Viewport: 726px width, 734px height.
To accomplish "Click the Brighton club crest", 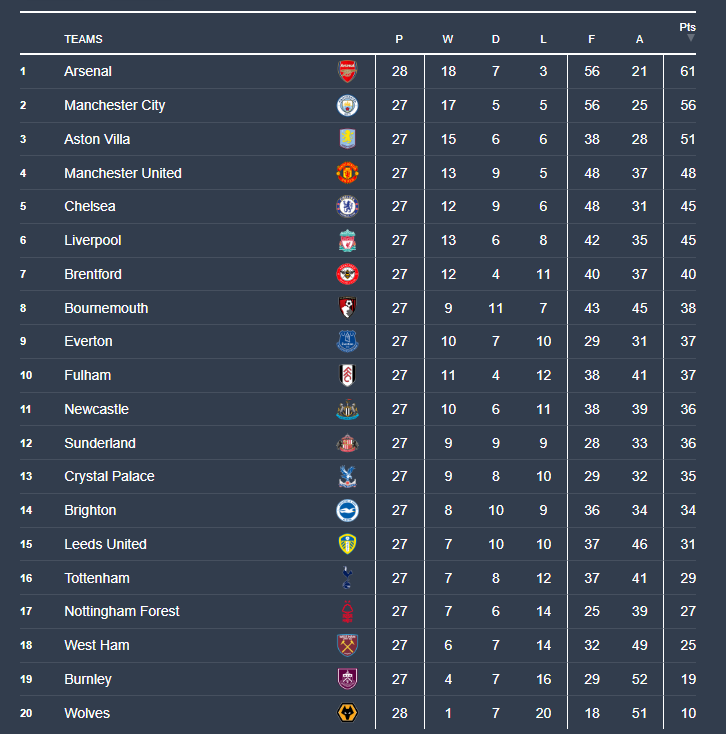I will click(x=347, y=510).
